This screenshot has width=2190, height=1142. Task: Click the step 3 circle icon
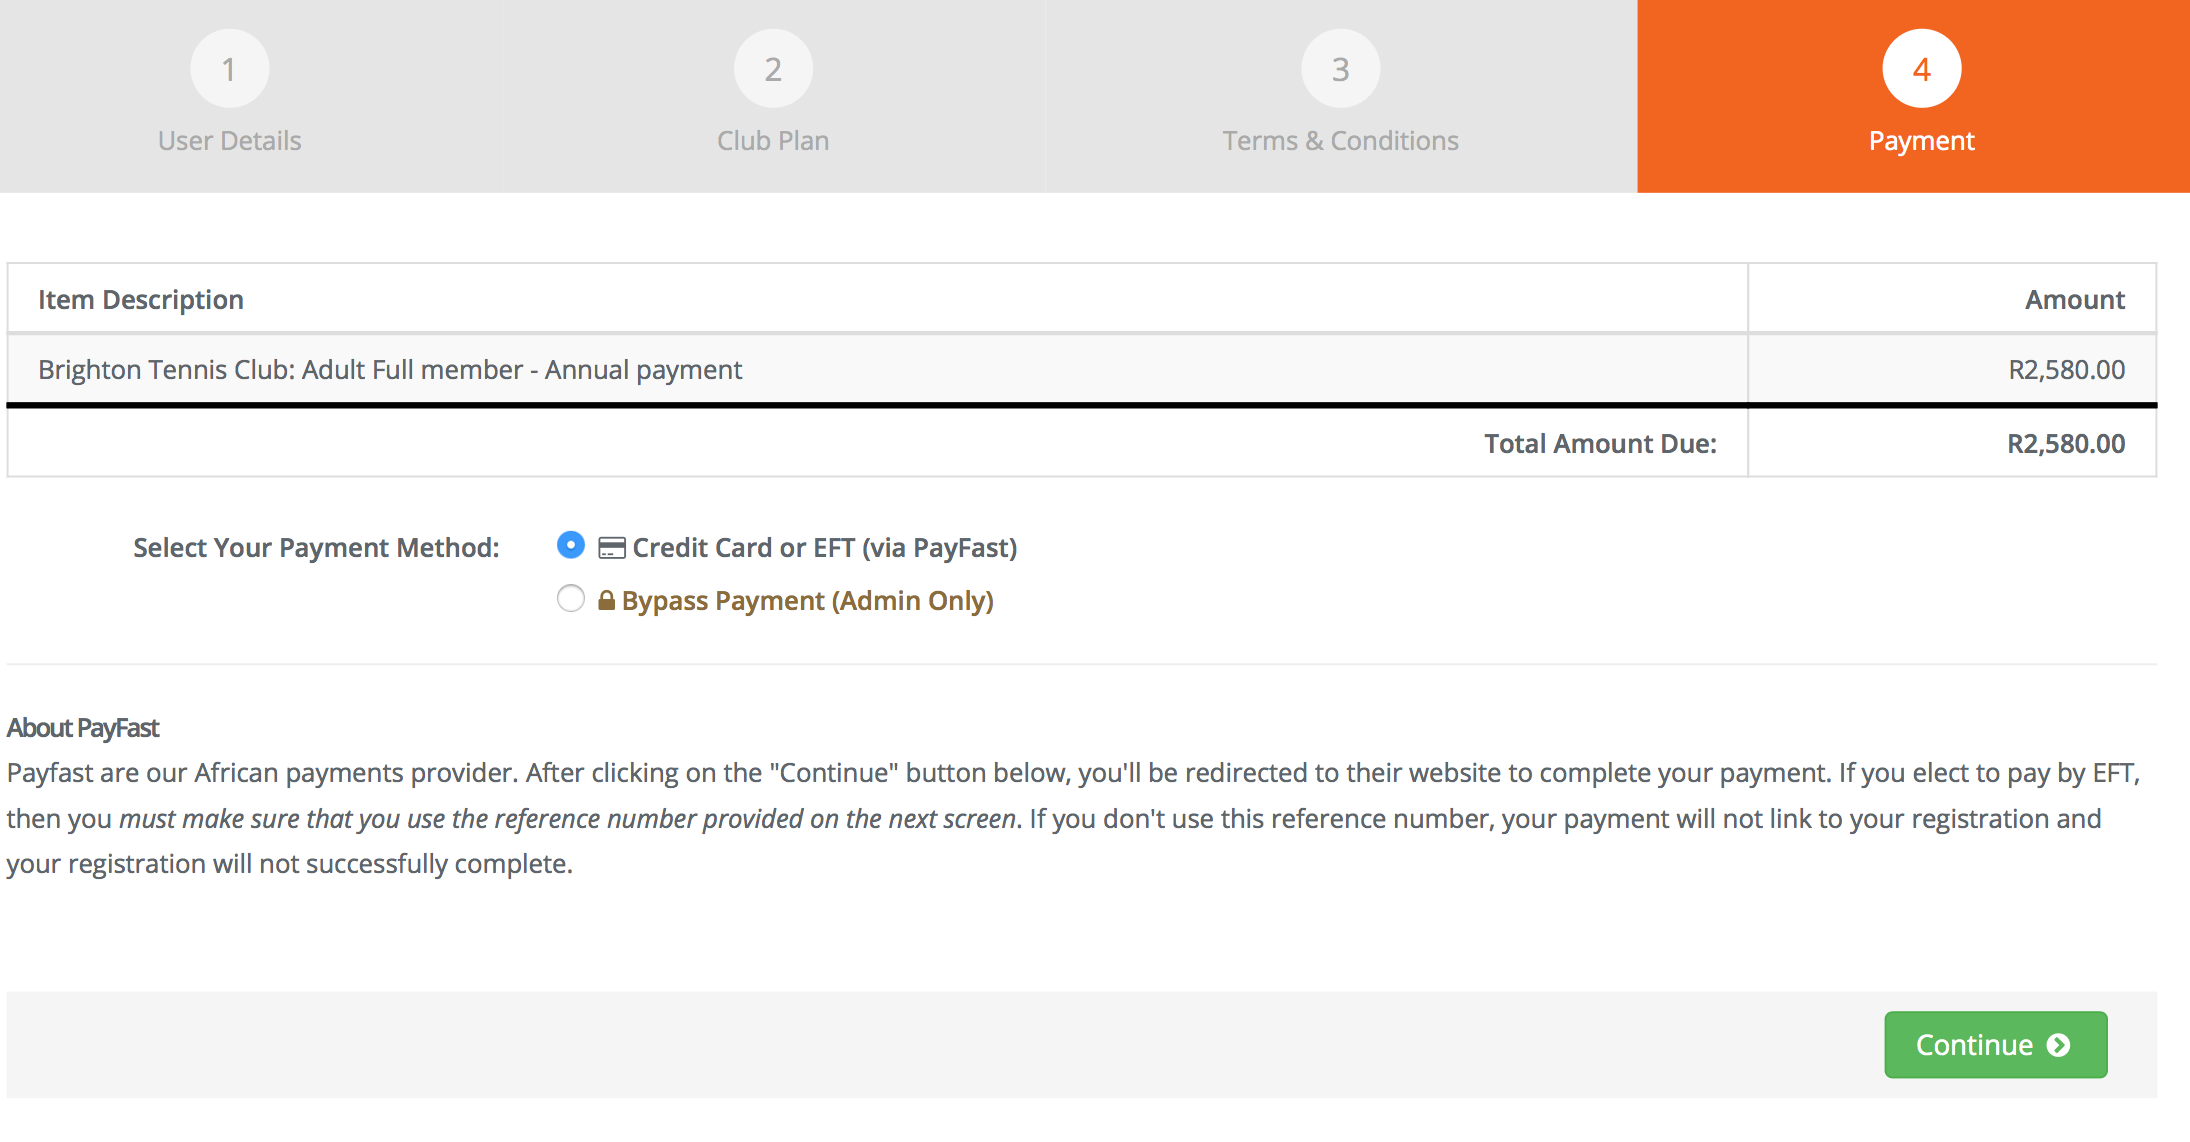coord(1340,69)
